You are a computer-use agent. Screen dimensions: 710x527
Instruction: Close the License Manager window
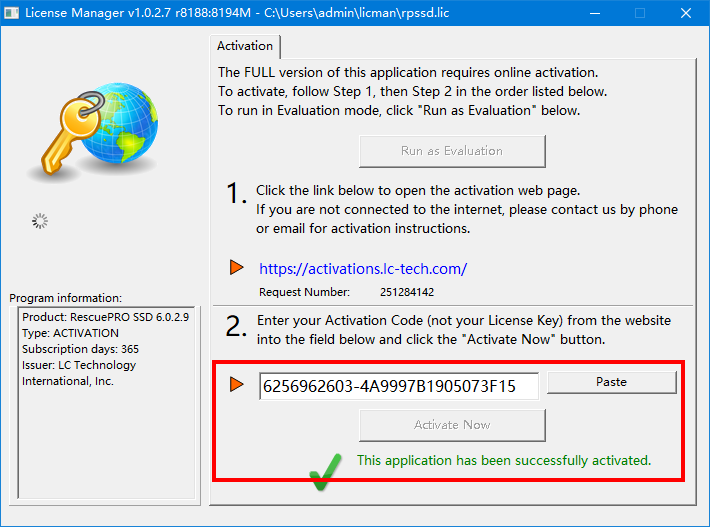pos(686,13)
